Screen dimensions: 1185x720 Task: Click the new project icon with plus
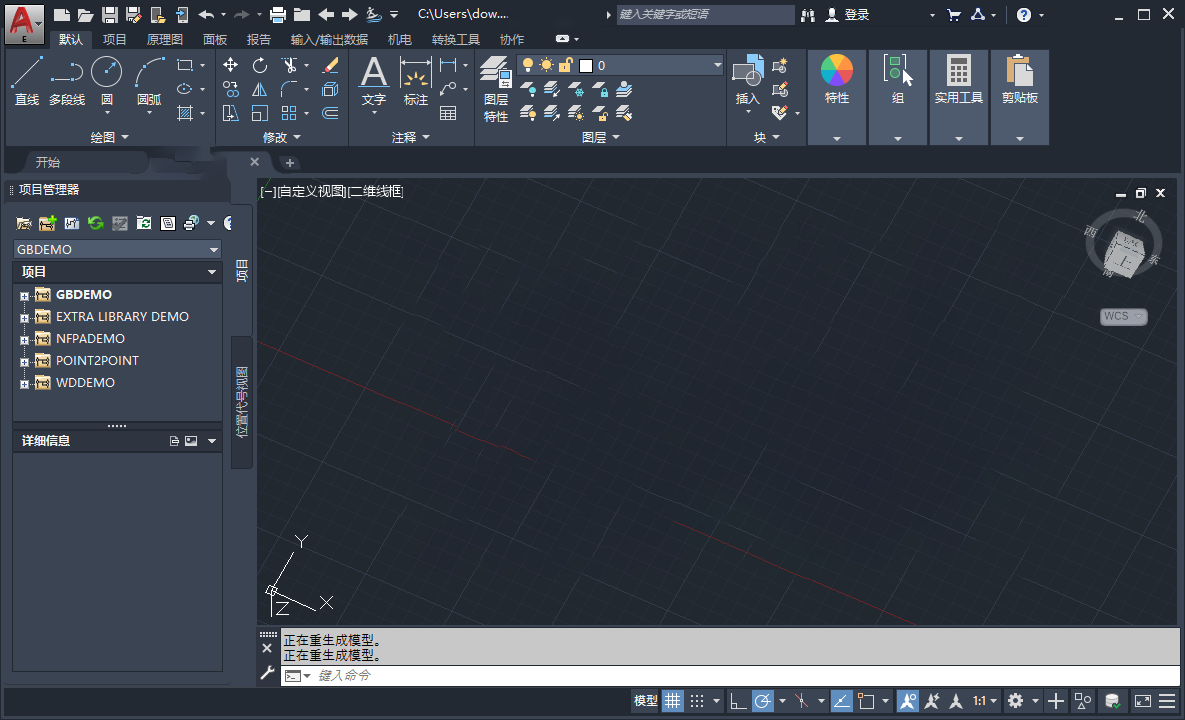click(x=48, y=223)
